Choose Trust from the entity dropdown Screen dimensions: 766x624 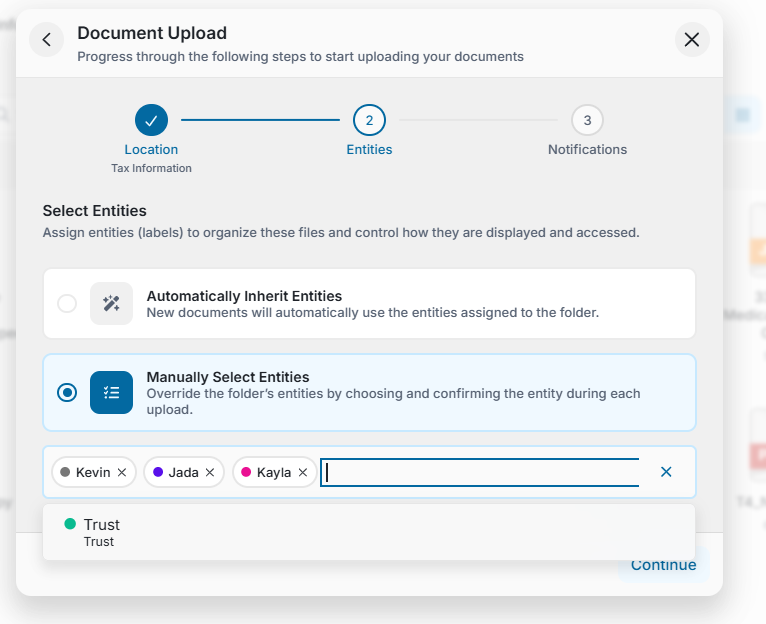pyautogui.click(x=369, y=532)
